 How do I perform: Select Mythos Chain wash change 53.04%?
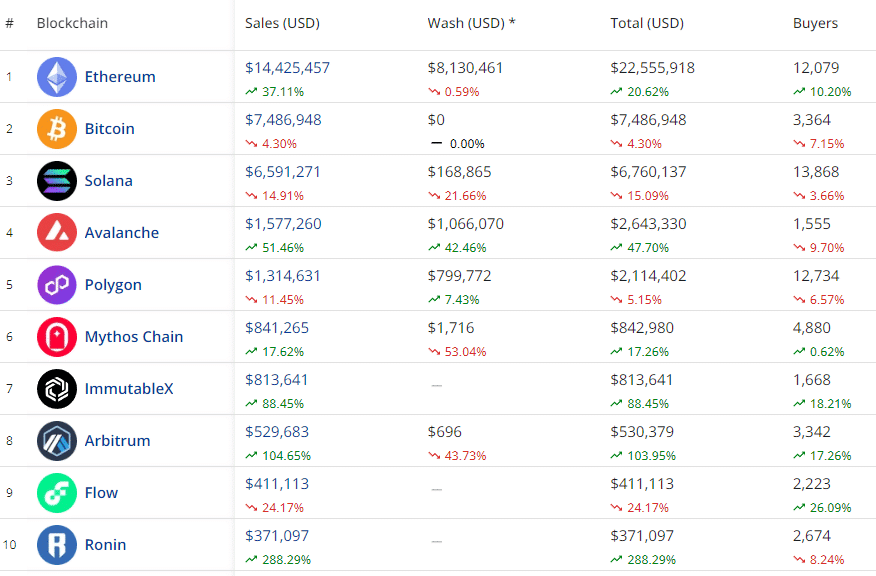click(x=465, y=351)
